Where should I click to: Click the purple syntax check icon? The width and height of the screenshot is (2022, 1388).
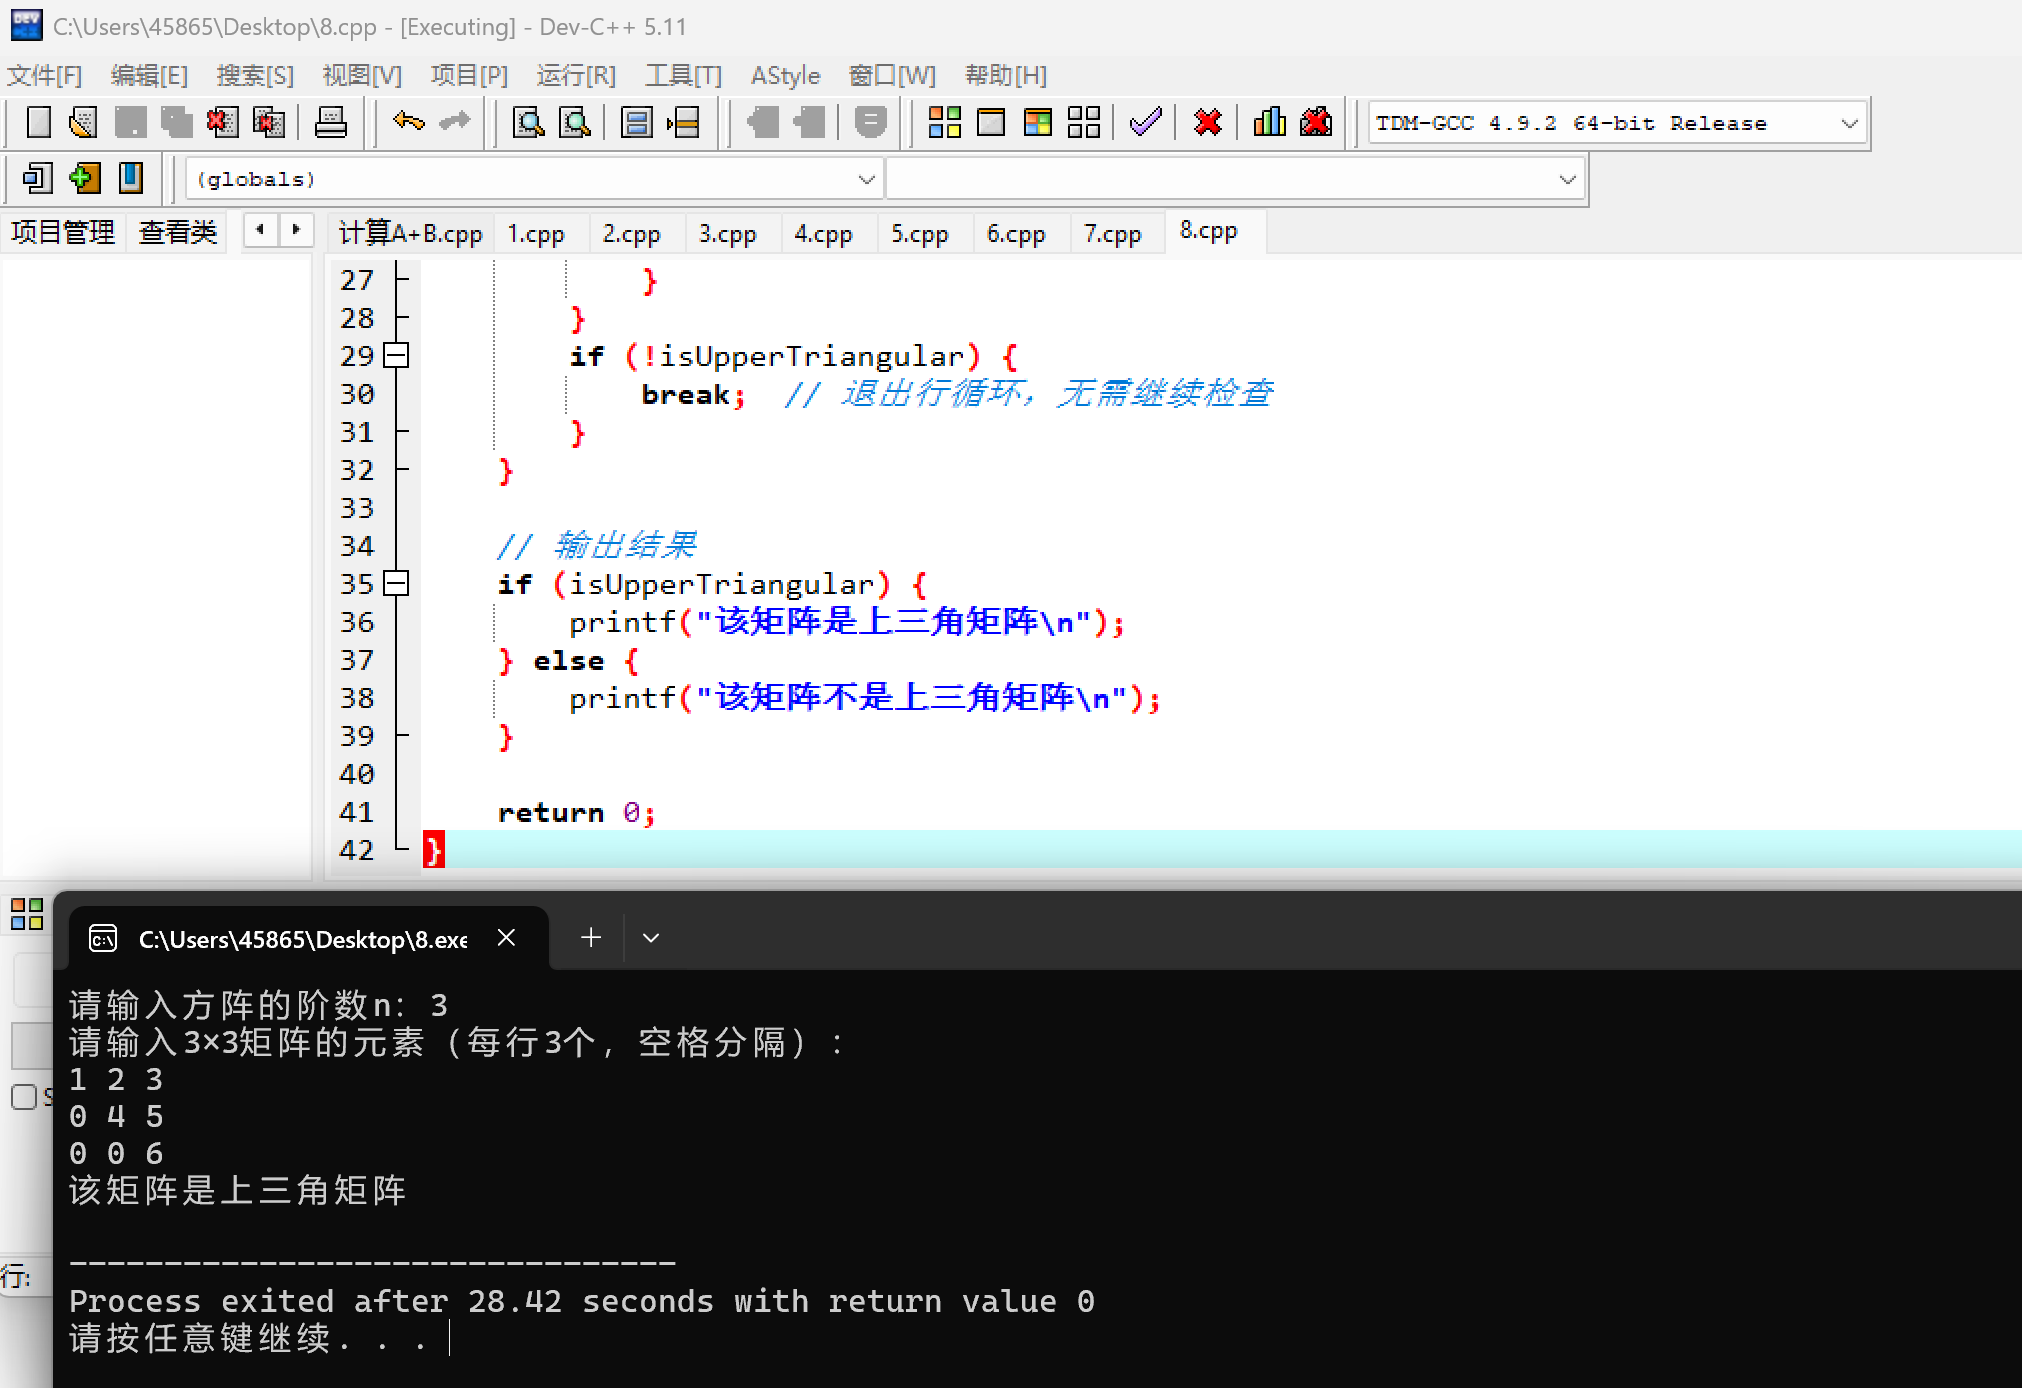click(x=1145, y=123)
